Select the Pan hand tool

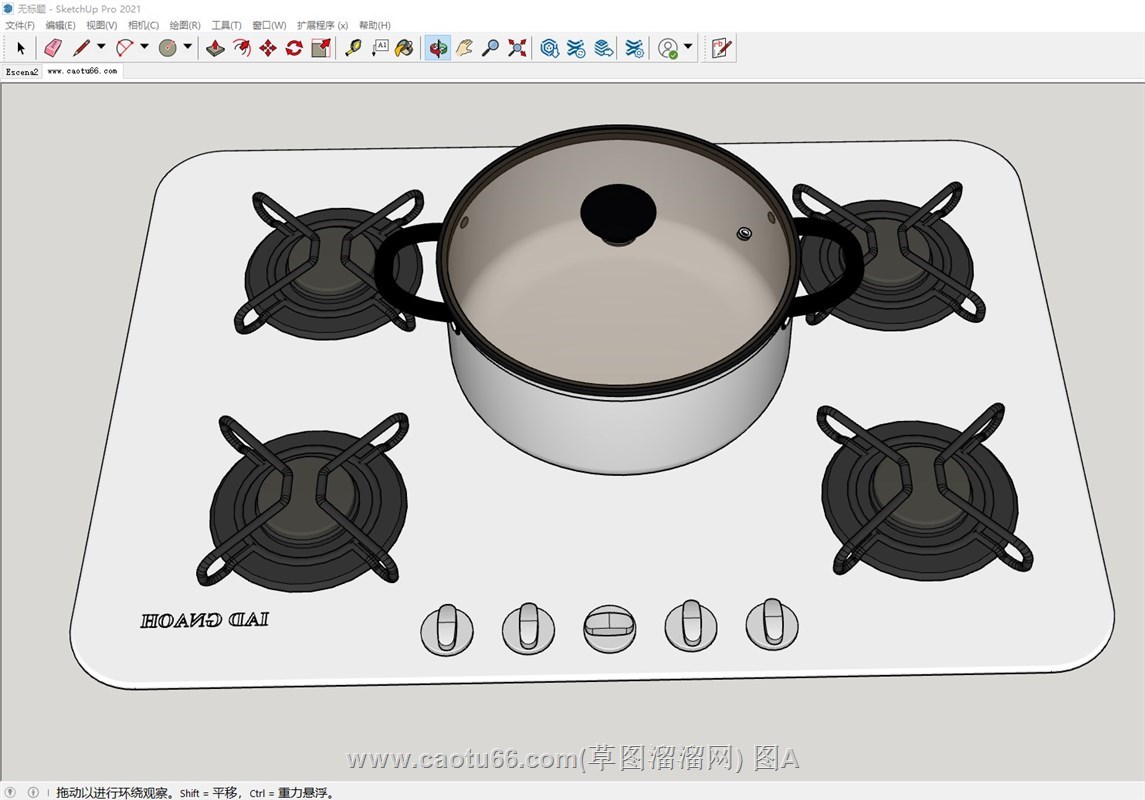tap(464, 48)
